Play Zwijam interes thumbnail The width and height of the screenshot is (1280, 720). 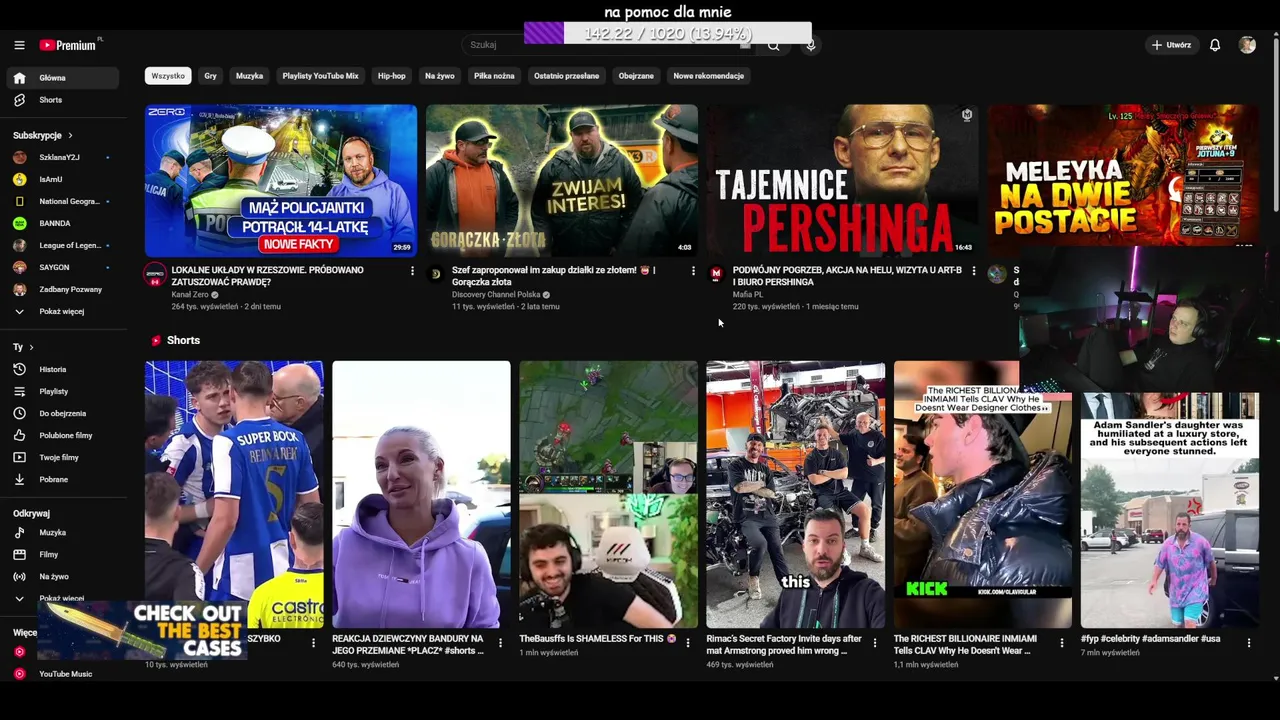(x=562, y=180)
